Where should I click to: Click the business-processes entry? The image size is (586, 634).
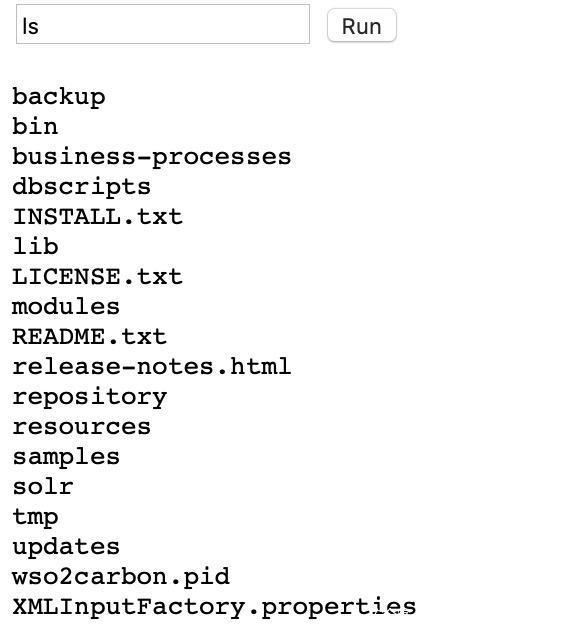[152, 157]
